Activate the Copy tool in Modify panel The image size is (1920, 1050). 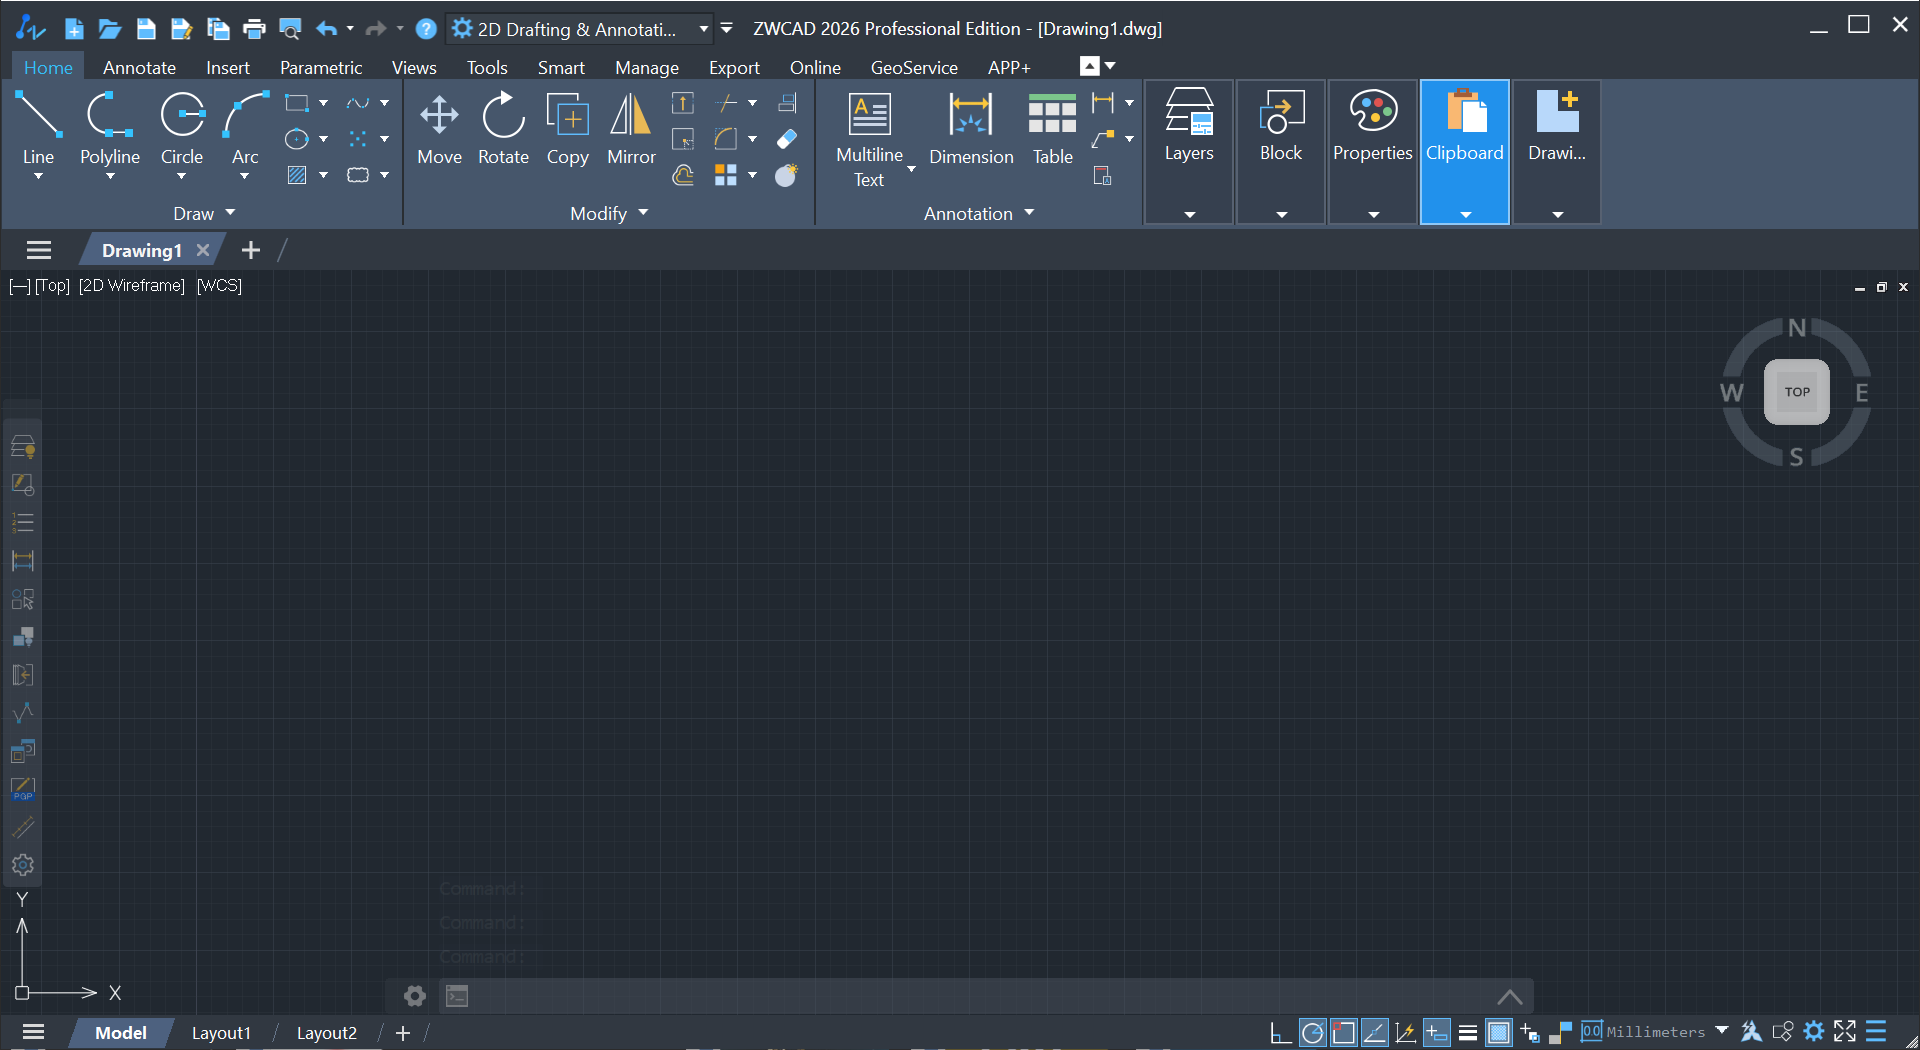tap(567, 128)
